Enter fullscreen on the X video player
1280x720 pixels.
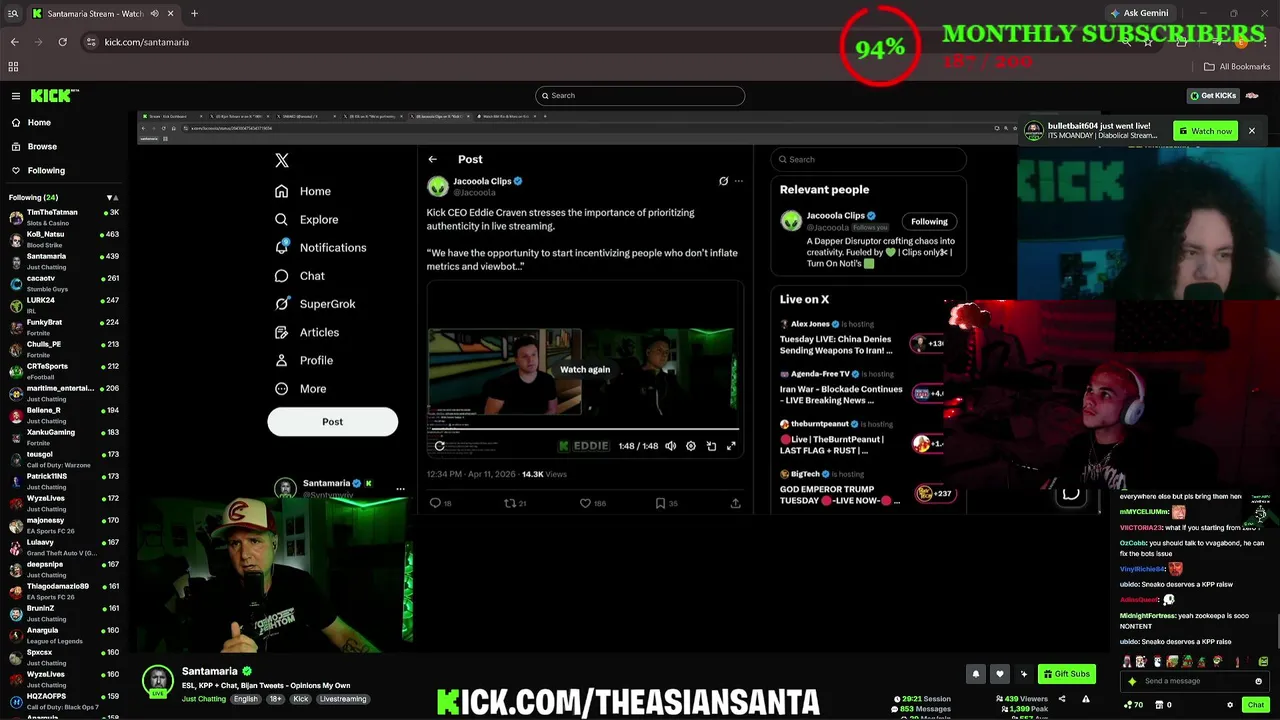click(731, 446)
